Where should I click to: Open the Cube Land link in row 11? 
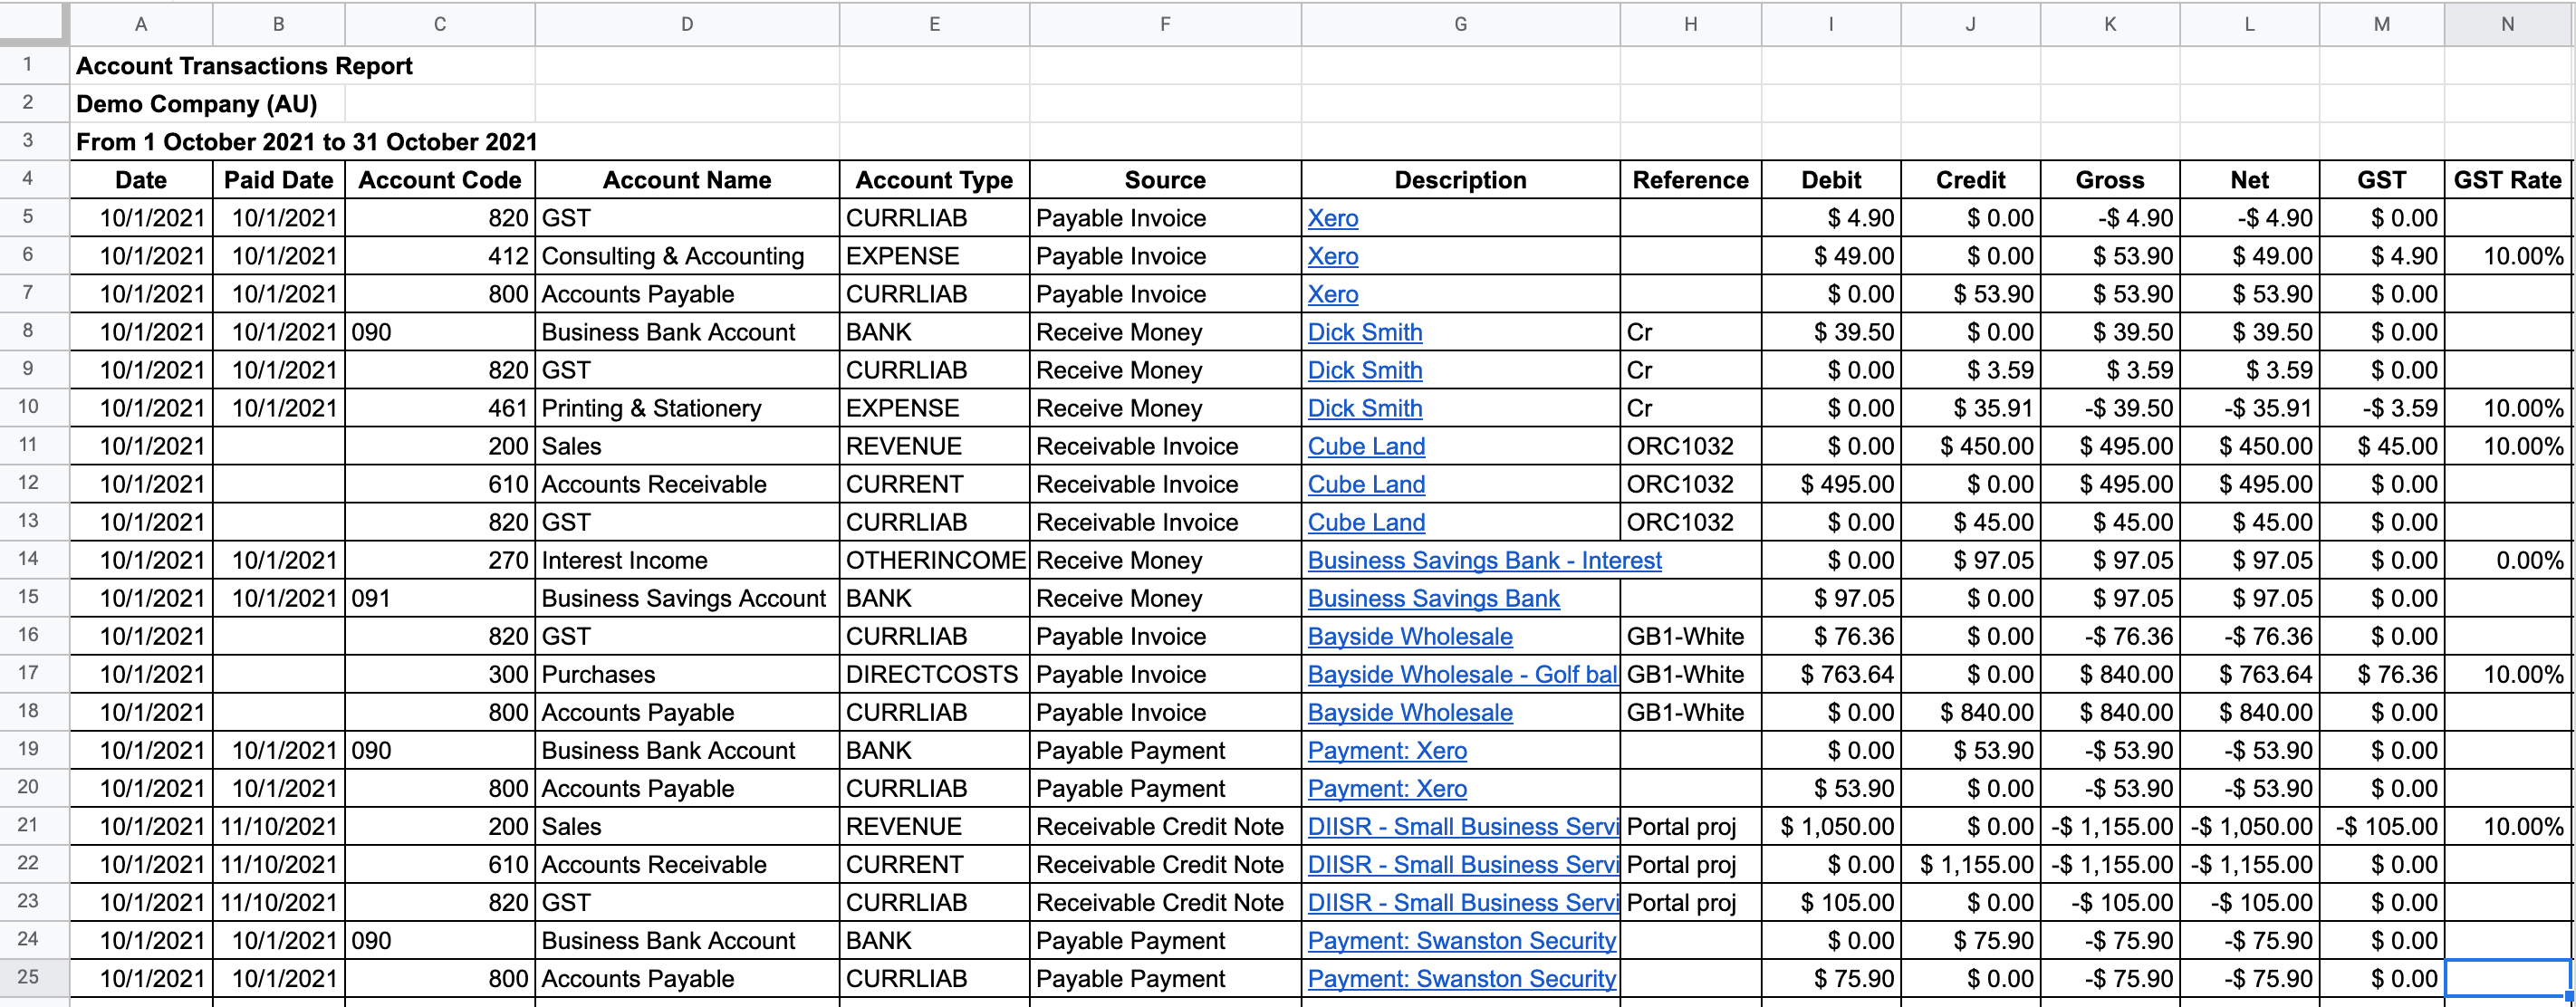(1366, 446)
